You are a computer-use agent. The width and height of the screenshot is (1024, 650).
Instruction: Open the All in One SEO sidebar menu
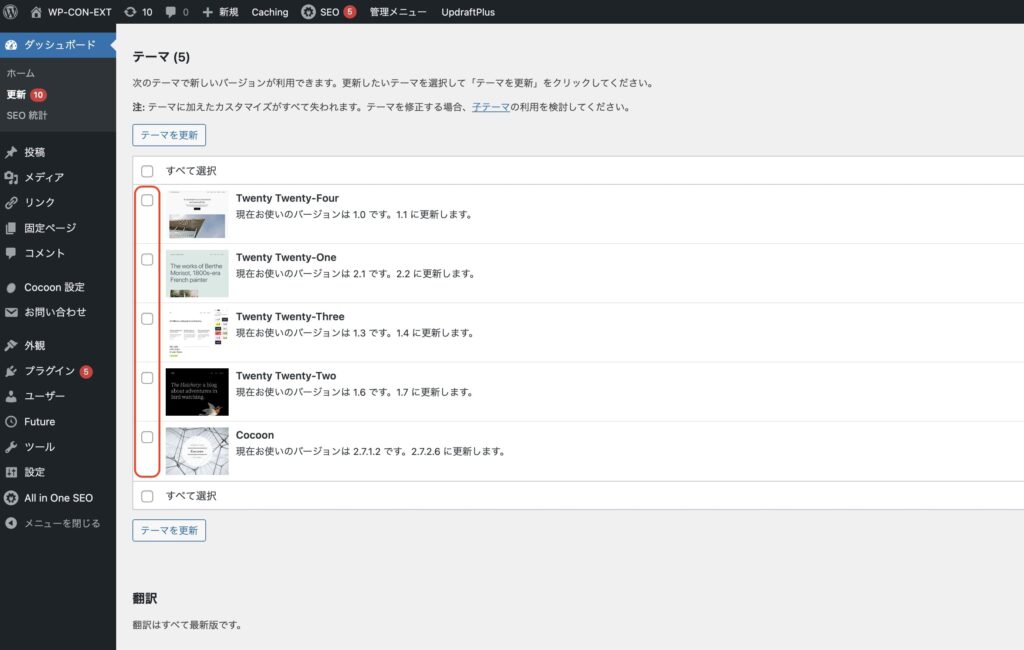click(58, 497)
